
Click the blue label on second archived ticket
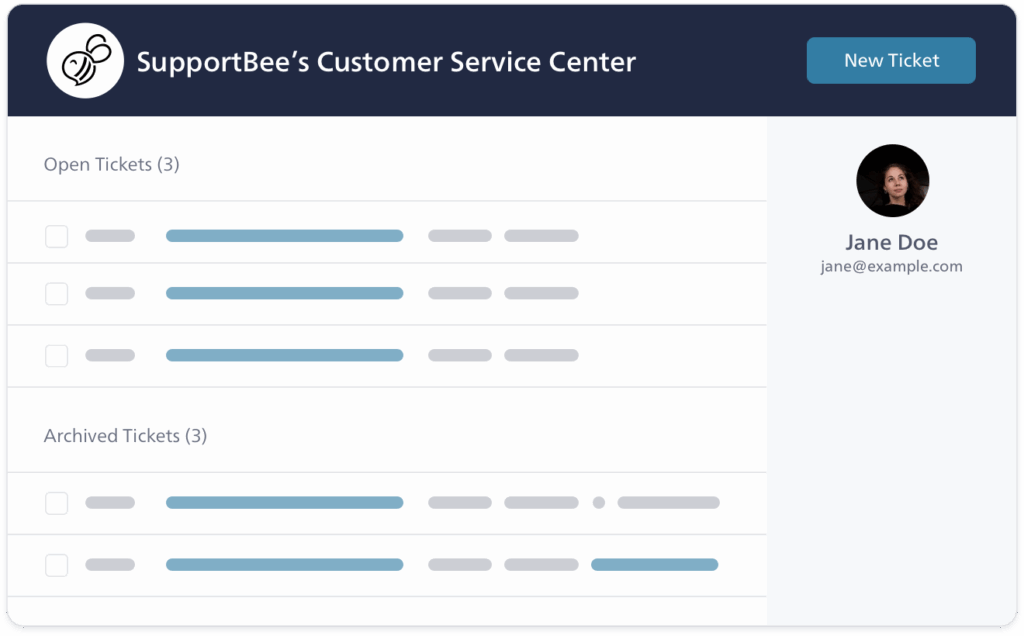coord(654,565)
